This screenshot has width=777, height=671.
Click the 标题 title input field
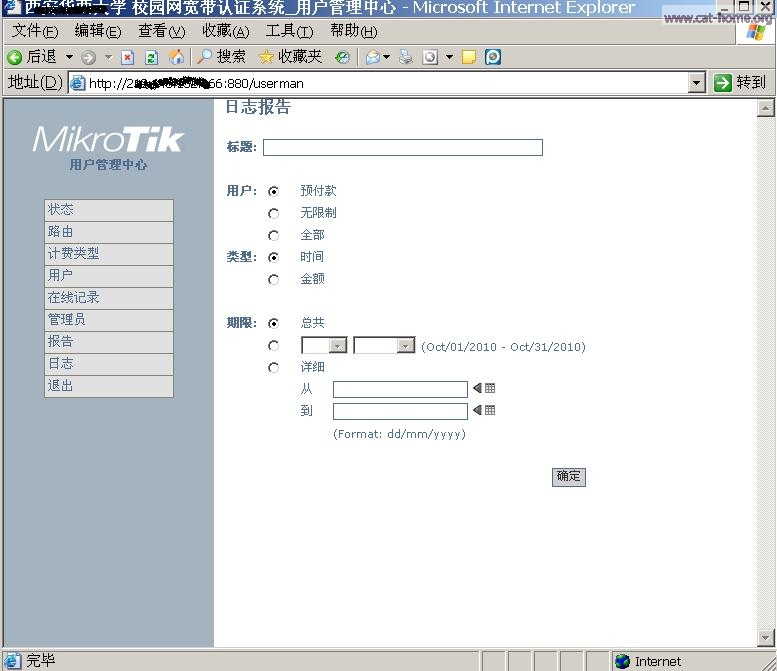[x=402, y=147]
